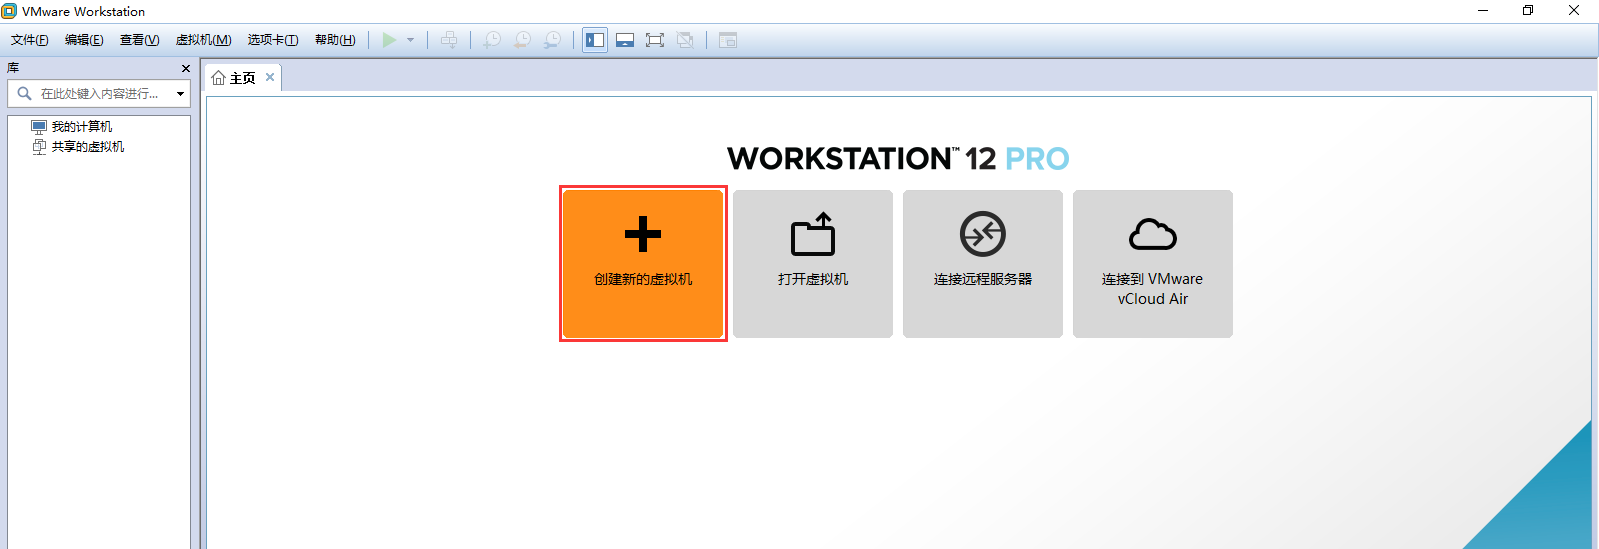Close the 主页 tab
This screenshot has height=549, width=1599.
click(x=270, y=77)
